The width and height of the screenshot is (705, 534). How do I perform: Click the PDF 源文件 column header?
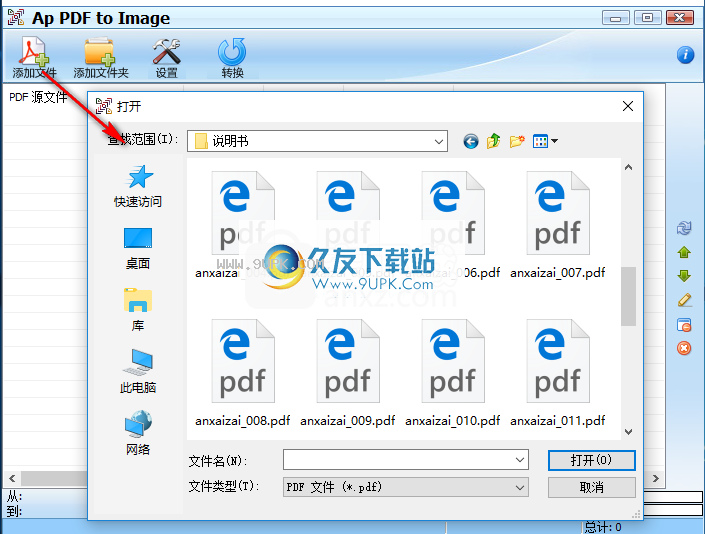pyautogui.click(x=38, y=97)
